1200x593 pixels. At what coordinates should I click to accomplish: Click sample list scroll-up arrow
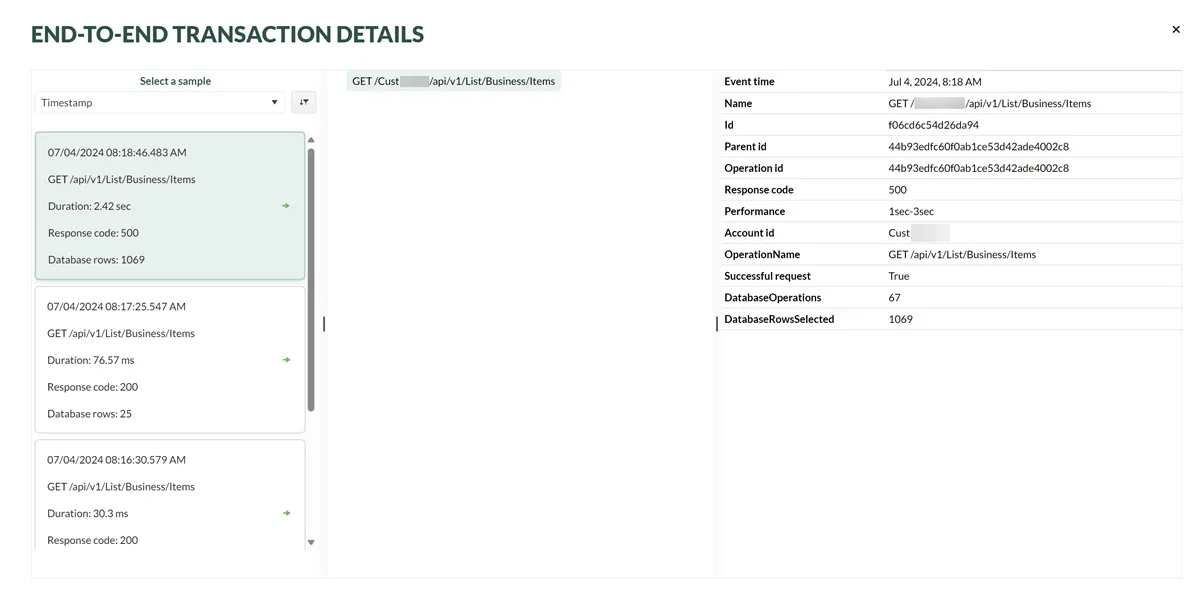(311, 140)
